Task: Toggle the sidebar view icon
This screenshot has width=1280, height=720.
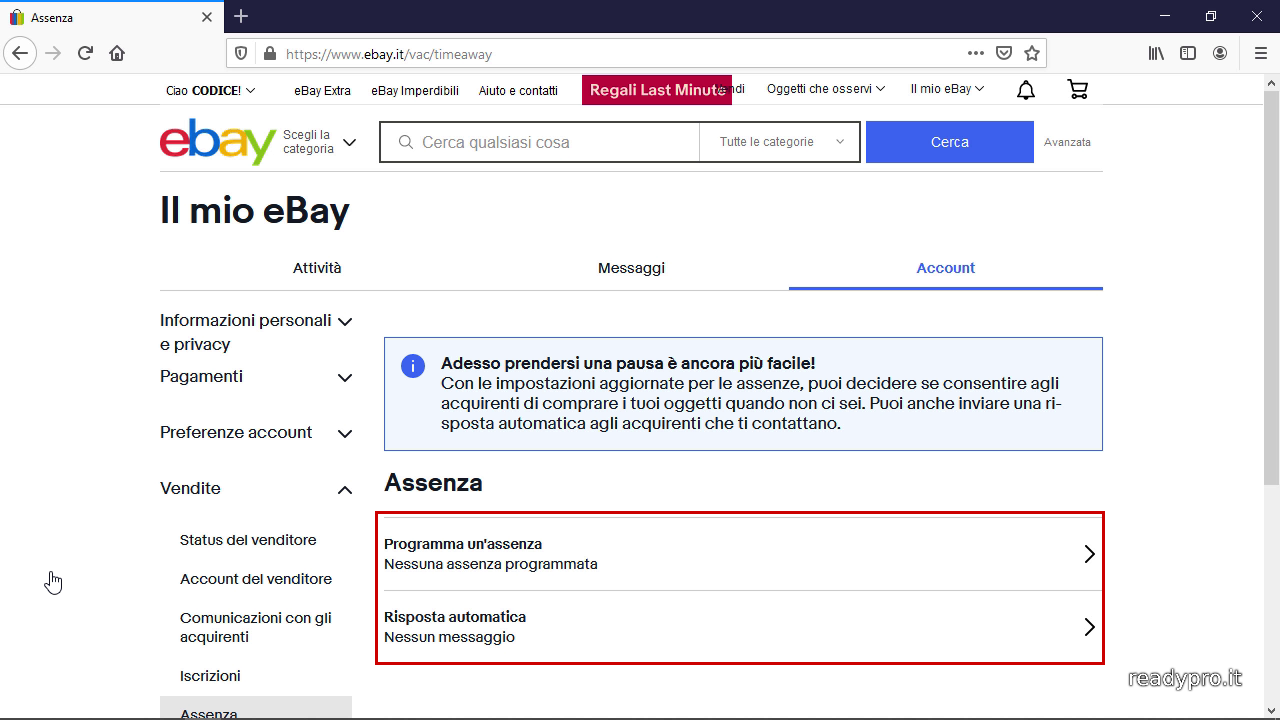Action: pos(1188,53)
